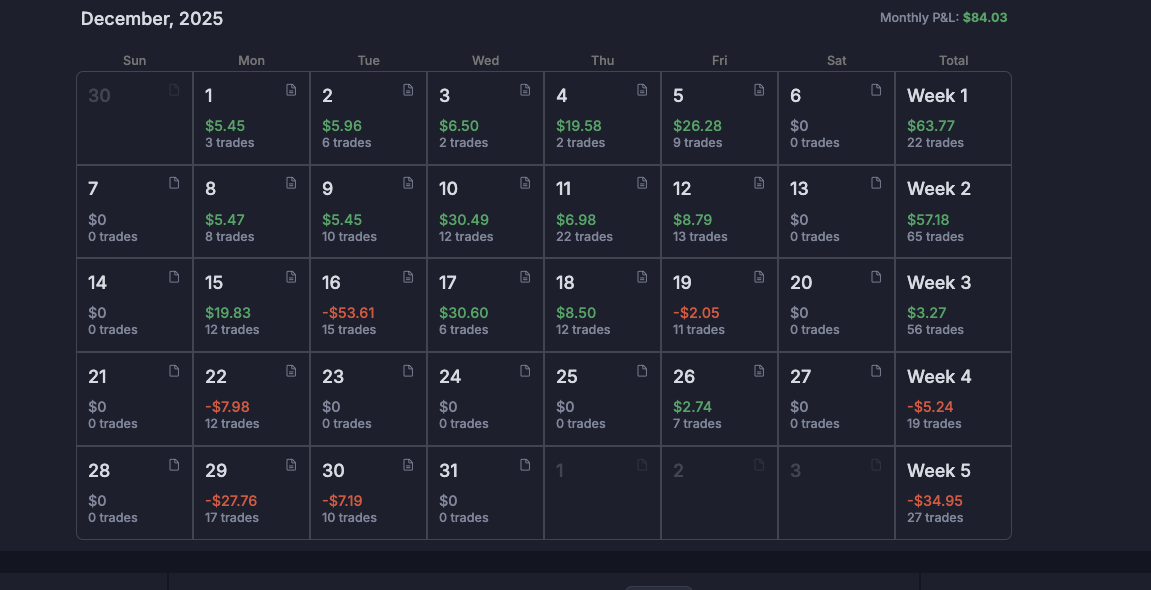This screenshot has height=590, width=1151.
Task: Select the December 30 loss day cell
Action: pos(368,493)
